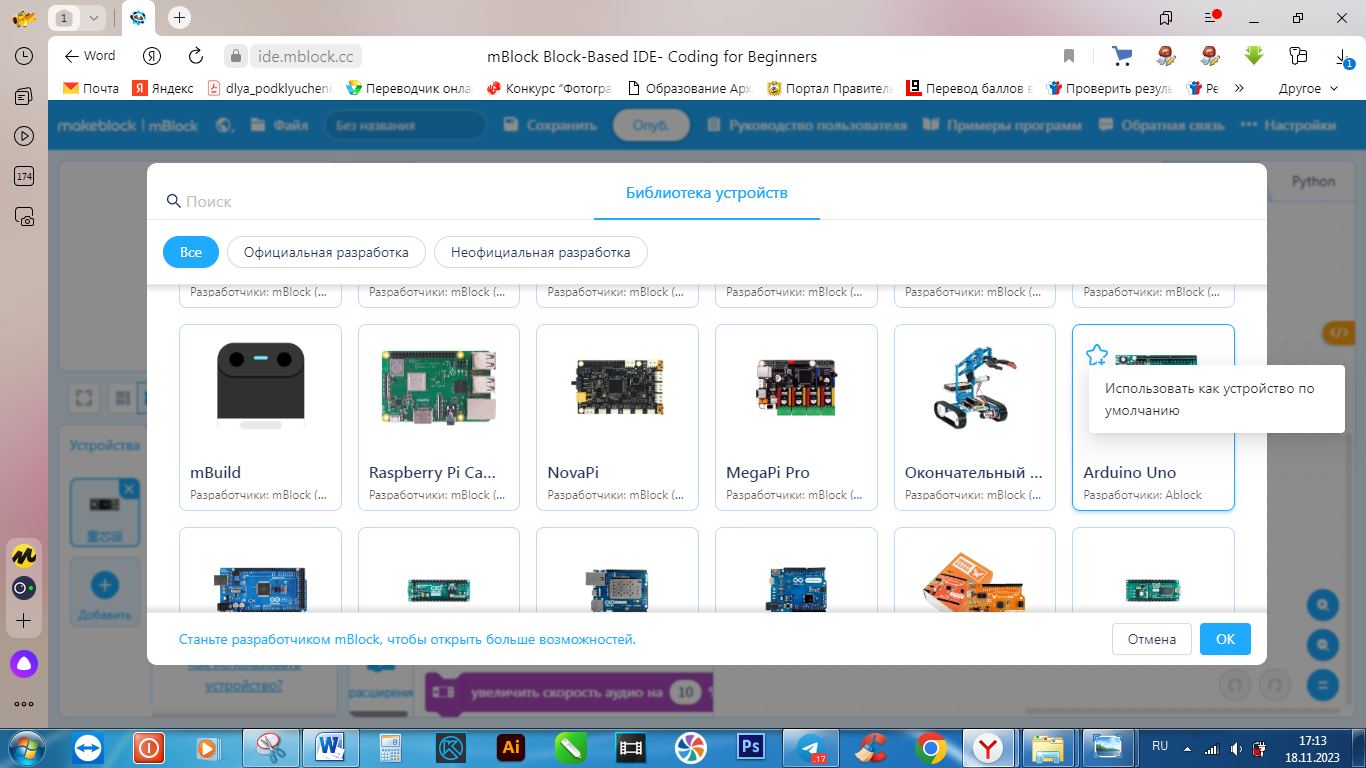Image resolution: width=1366 pixels, height=768 pixels.
Task: Show hidden system tray icons
Action: 1188,747
